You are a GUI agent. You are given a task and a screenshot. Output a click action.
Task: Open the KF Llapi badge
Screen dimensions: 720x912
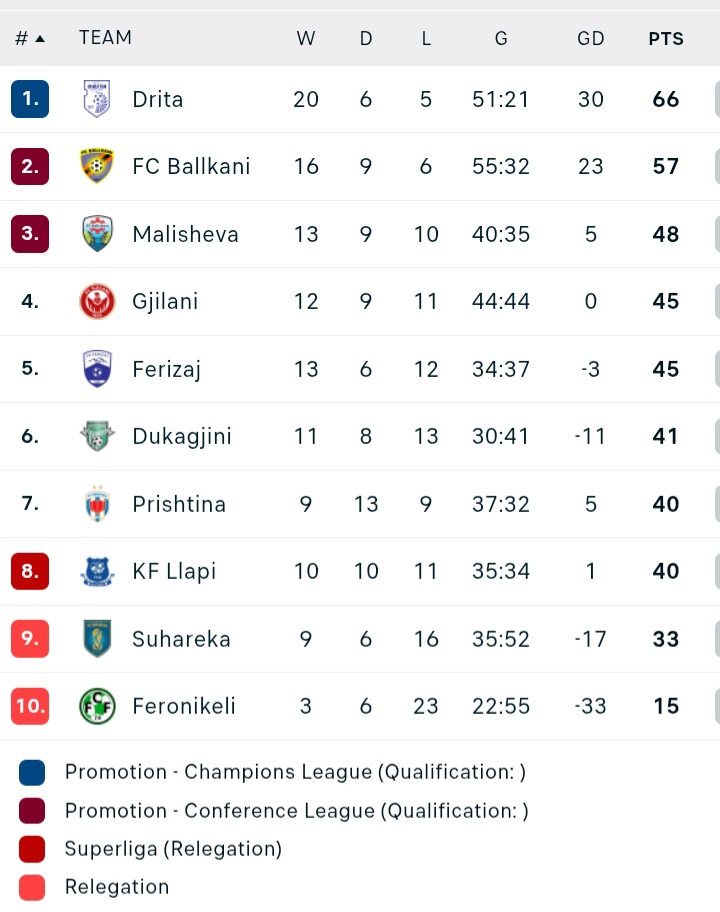click(x=97, y=571)
